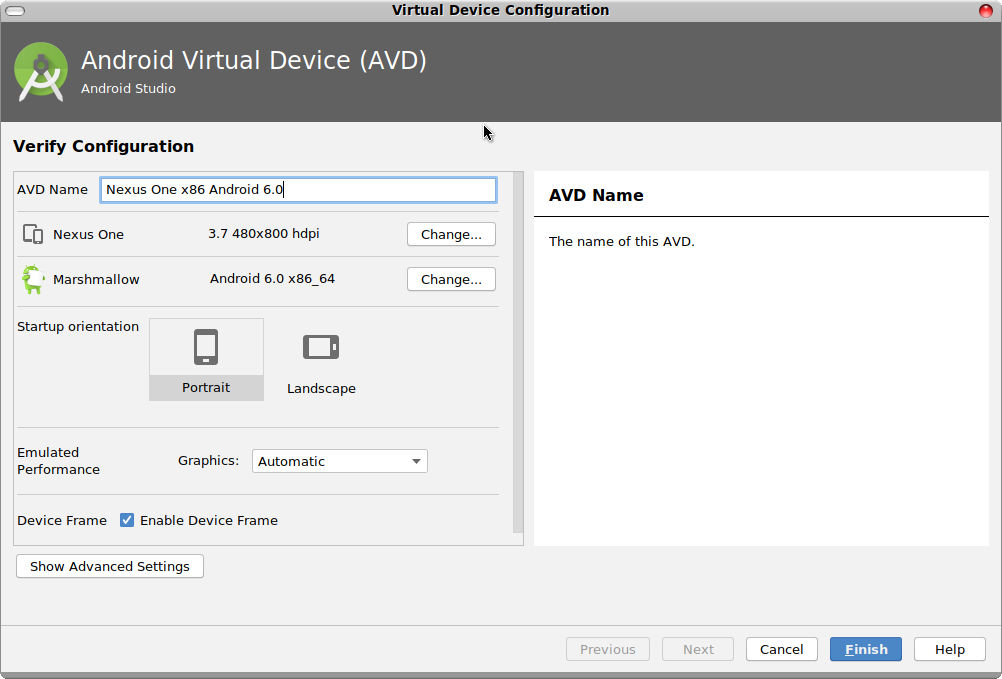Click the 'Emulated Performance' label
Viewport: 1002px width, 679px height.
click(59, 461)
